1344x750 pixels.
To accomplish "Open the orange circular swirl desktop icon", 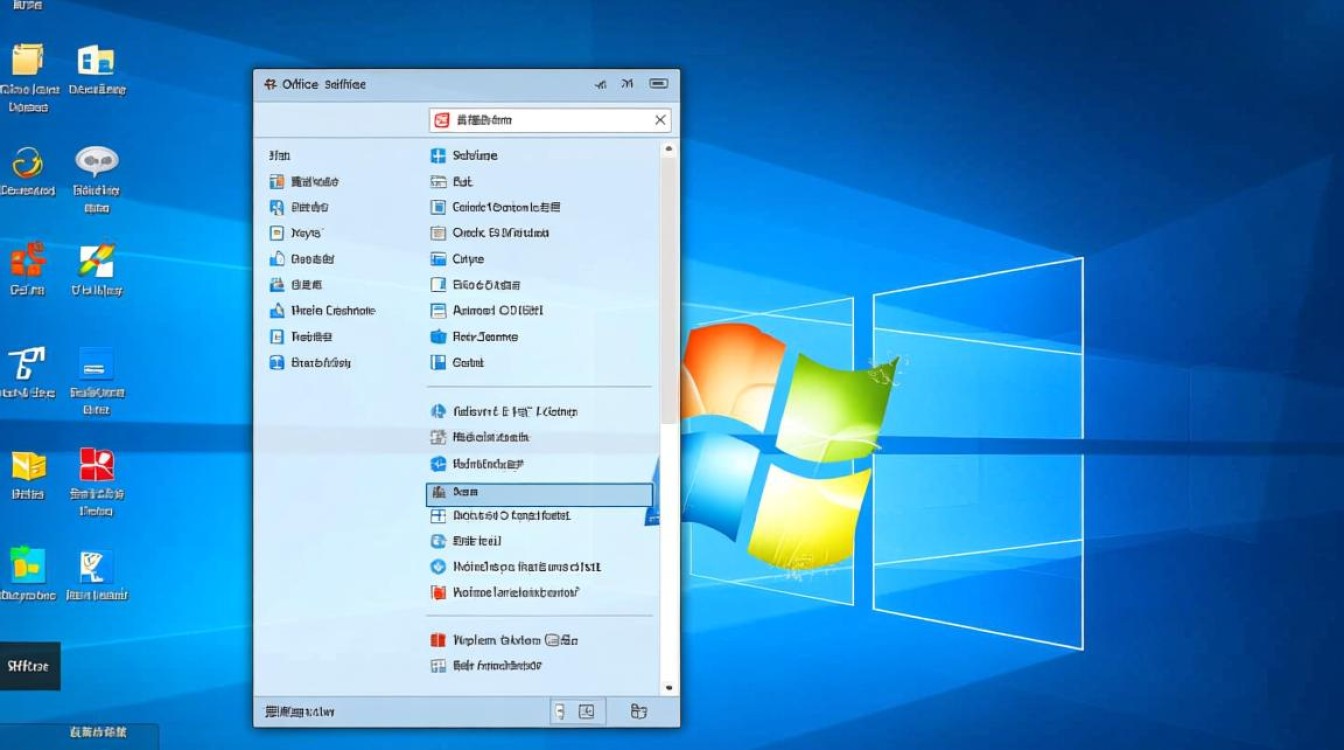I will click(x=27, y=162).
